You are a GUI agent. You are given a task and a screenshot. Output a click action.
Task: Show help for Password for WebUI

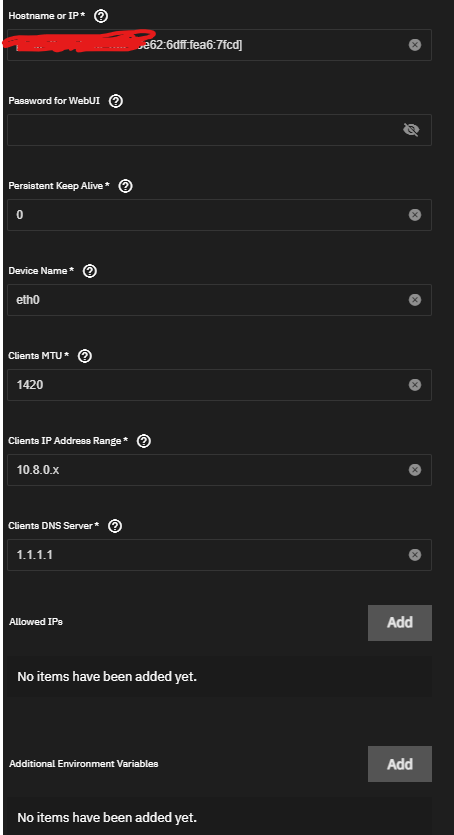pos(115,101)
